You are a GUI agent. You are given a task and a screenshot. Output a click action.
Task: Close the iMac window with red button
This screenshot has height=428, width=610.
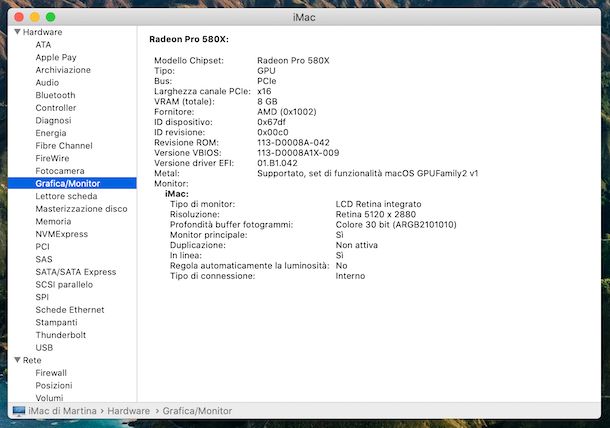point(19,17)
